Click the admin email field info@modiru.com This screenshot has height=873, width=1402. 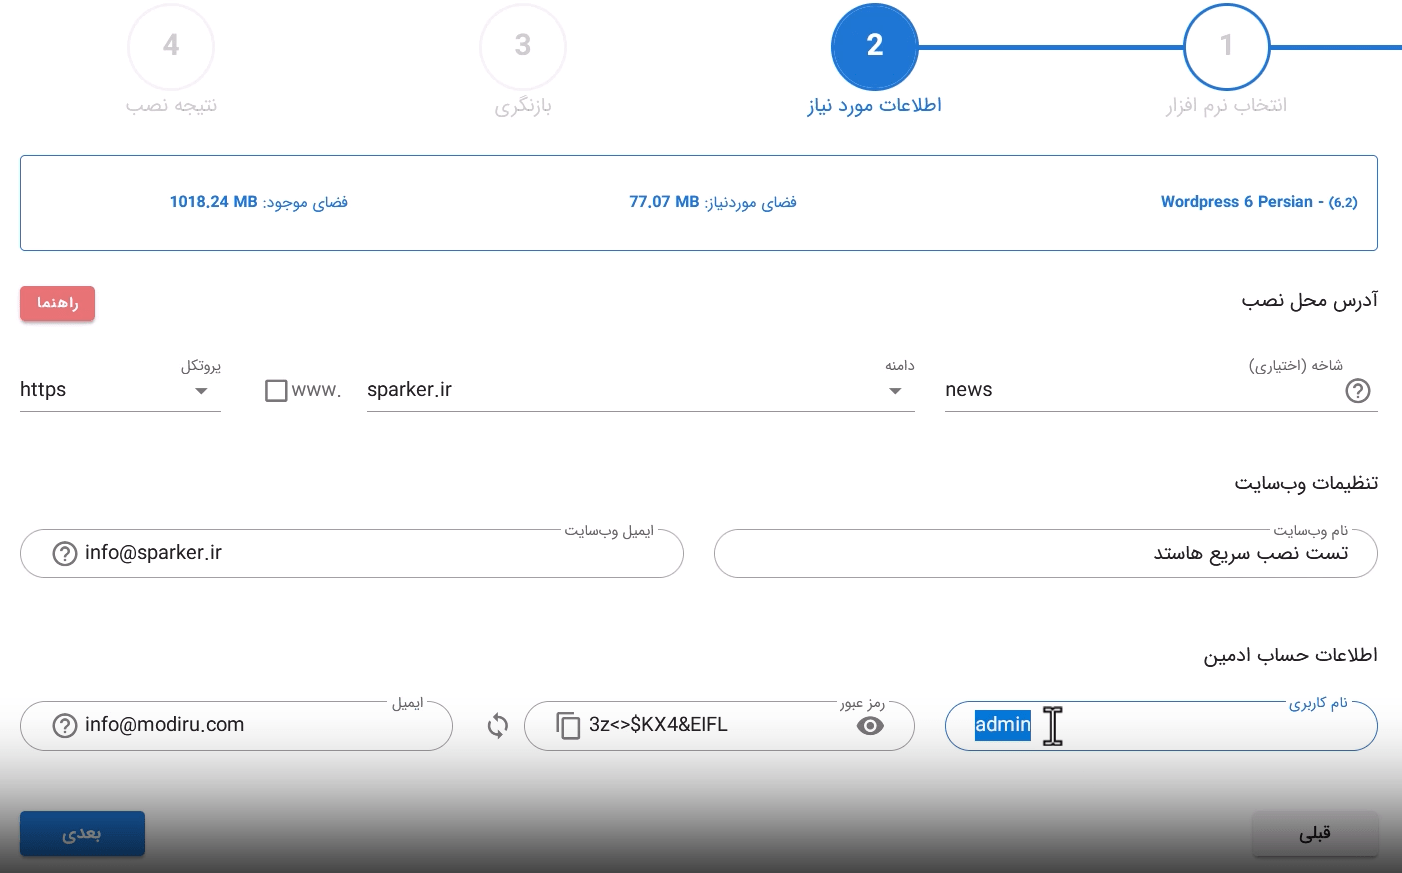point(236,726)
